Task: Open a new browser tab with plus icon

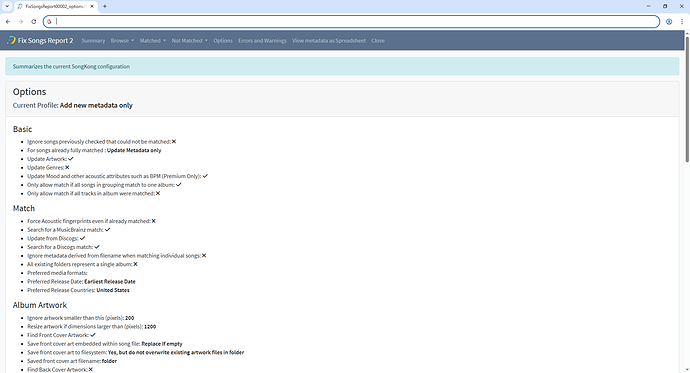Action: coord(105,6)
